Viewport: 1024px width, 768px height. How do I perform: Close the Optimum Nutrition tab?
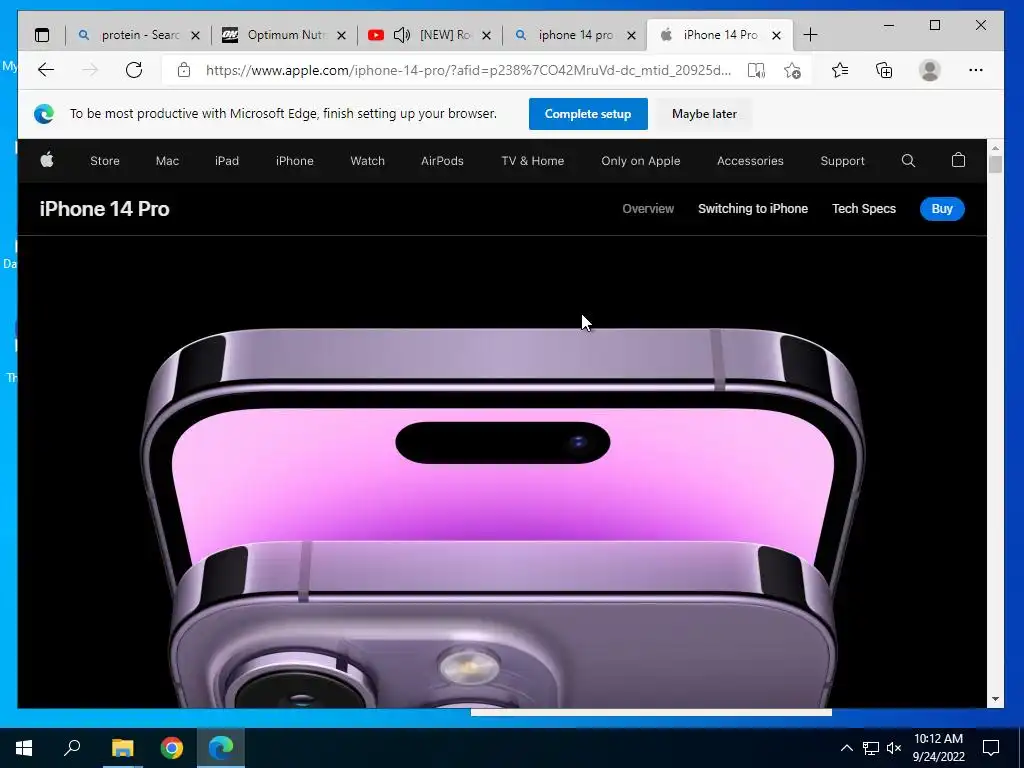click(341, 36)
